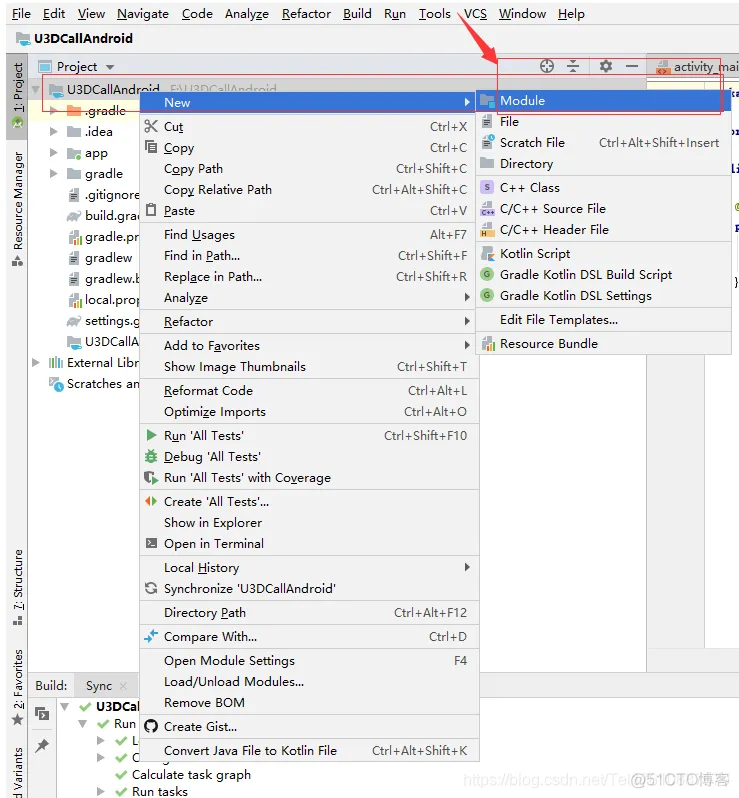
Task: Click the Create 'All Tests' icon
Action: click(151, 501)
